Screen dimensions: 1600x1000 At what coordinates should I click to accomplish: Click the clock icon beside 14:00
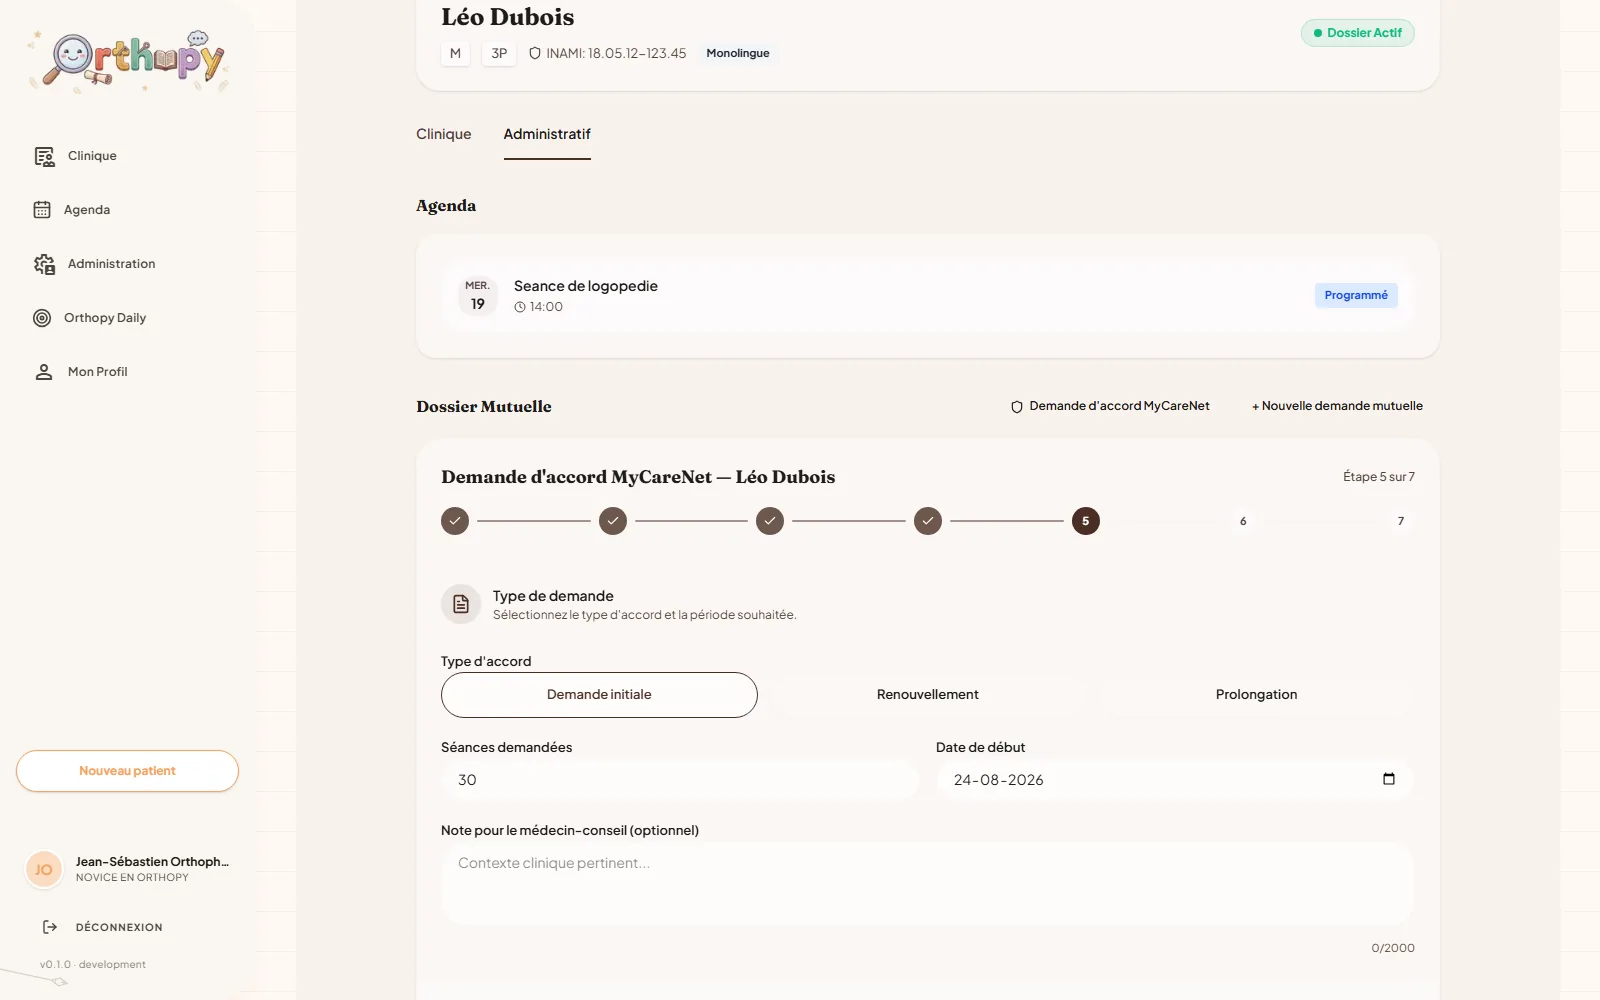coord(520,307)
